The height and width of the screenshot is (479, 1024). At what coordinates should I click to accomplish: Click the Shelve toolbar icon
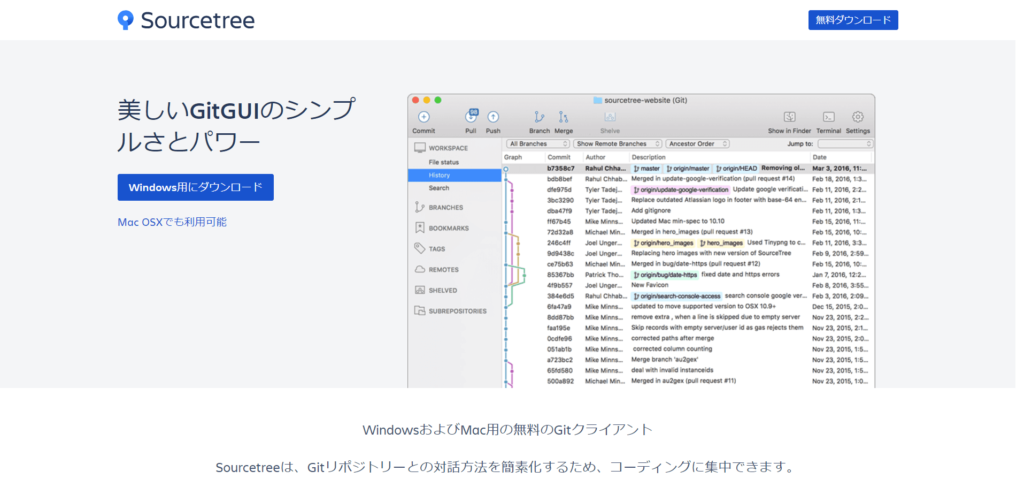point(610,117)
